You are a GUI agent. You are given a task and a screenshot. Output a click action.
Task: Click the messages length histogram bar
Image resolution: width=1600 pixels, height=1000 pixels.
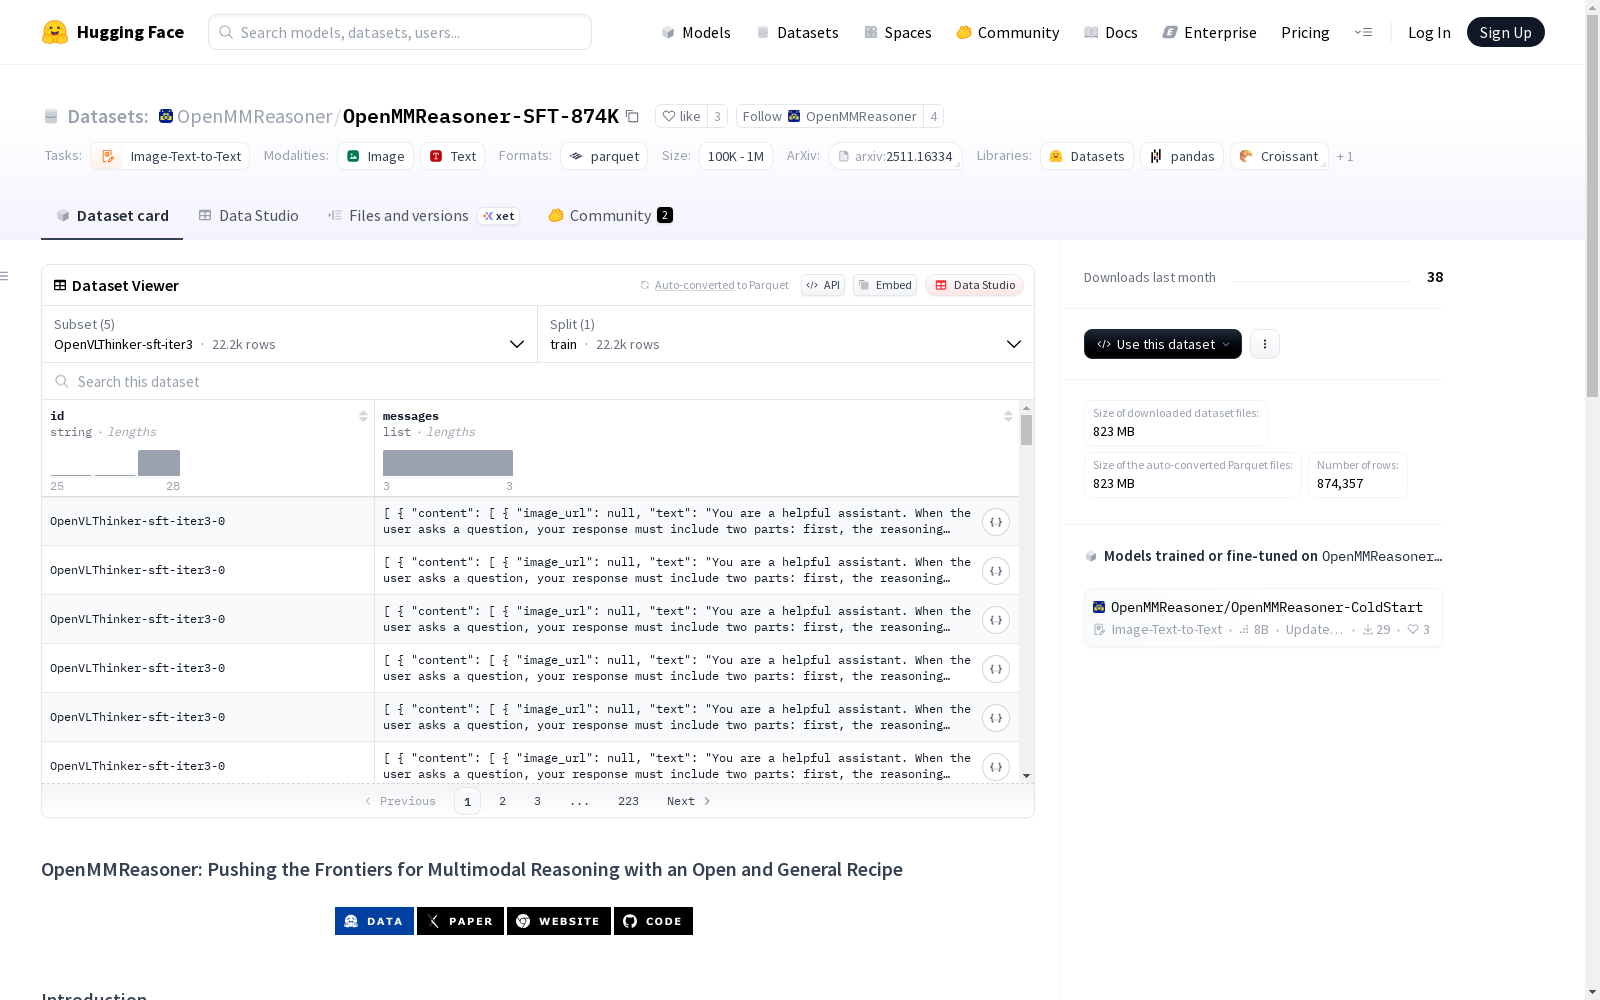[x=448, y=463]
